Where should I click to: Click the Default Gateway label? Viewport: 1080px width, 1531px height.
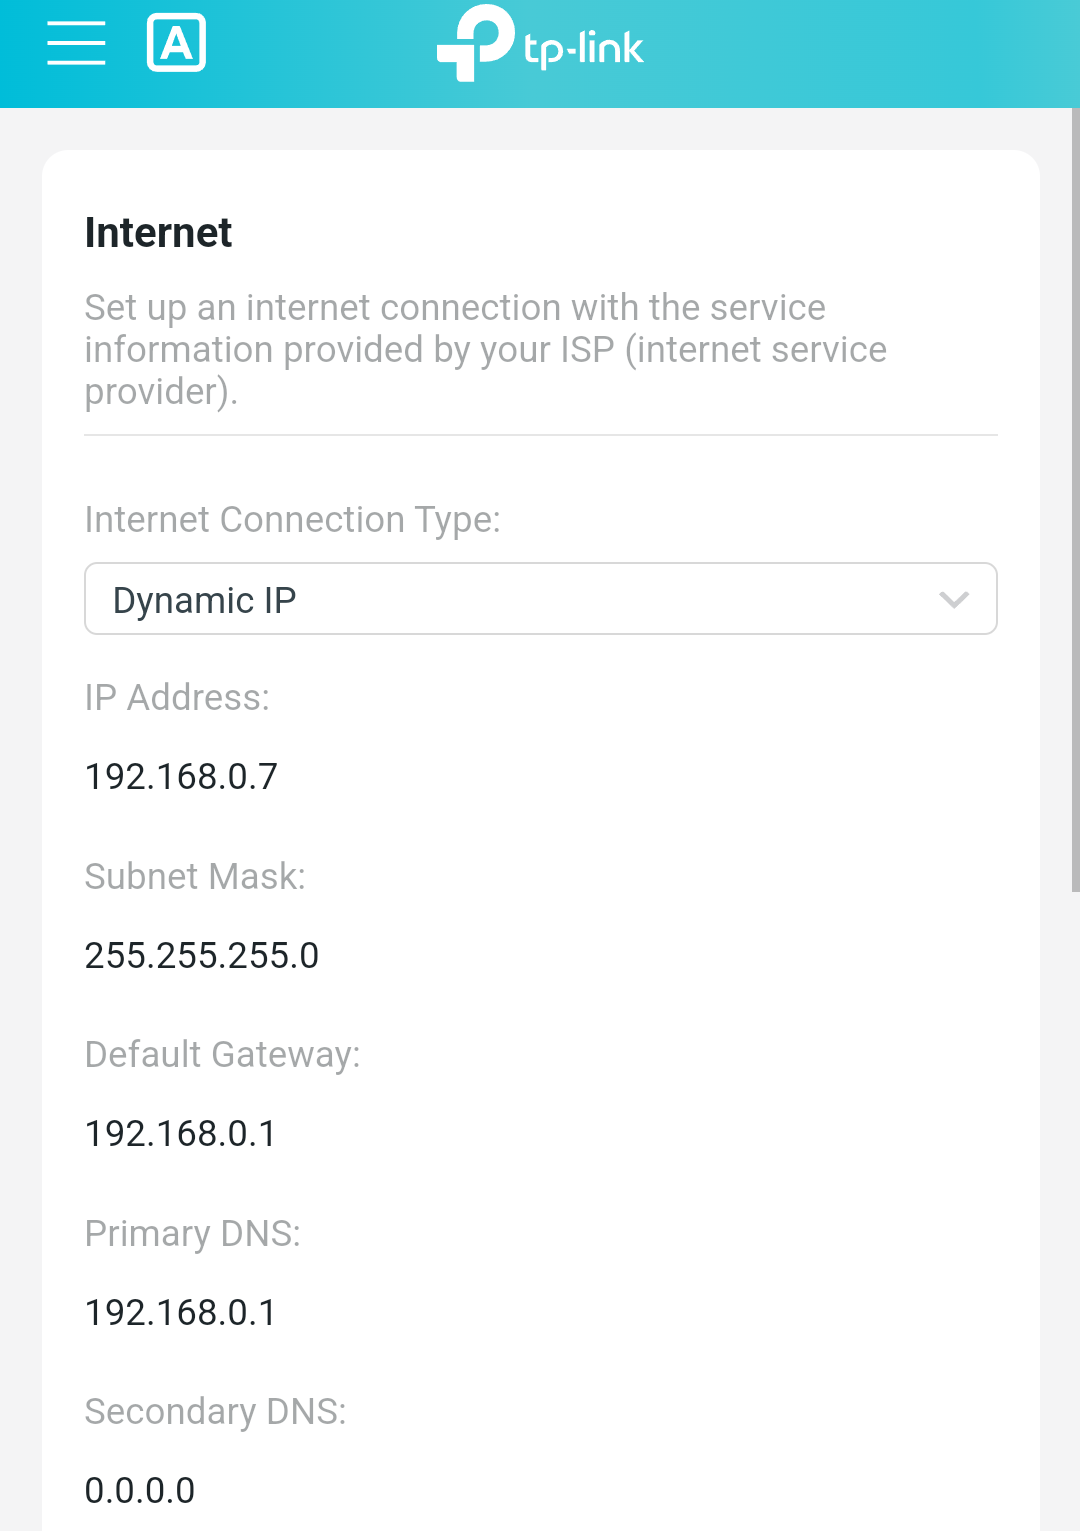click(222, 1055)
